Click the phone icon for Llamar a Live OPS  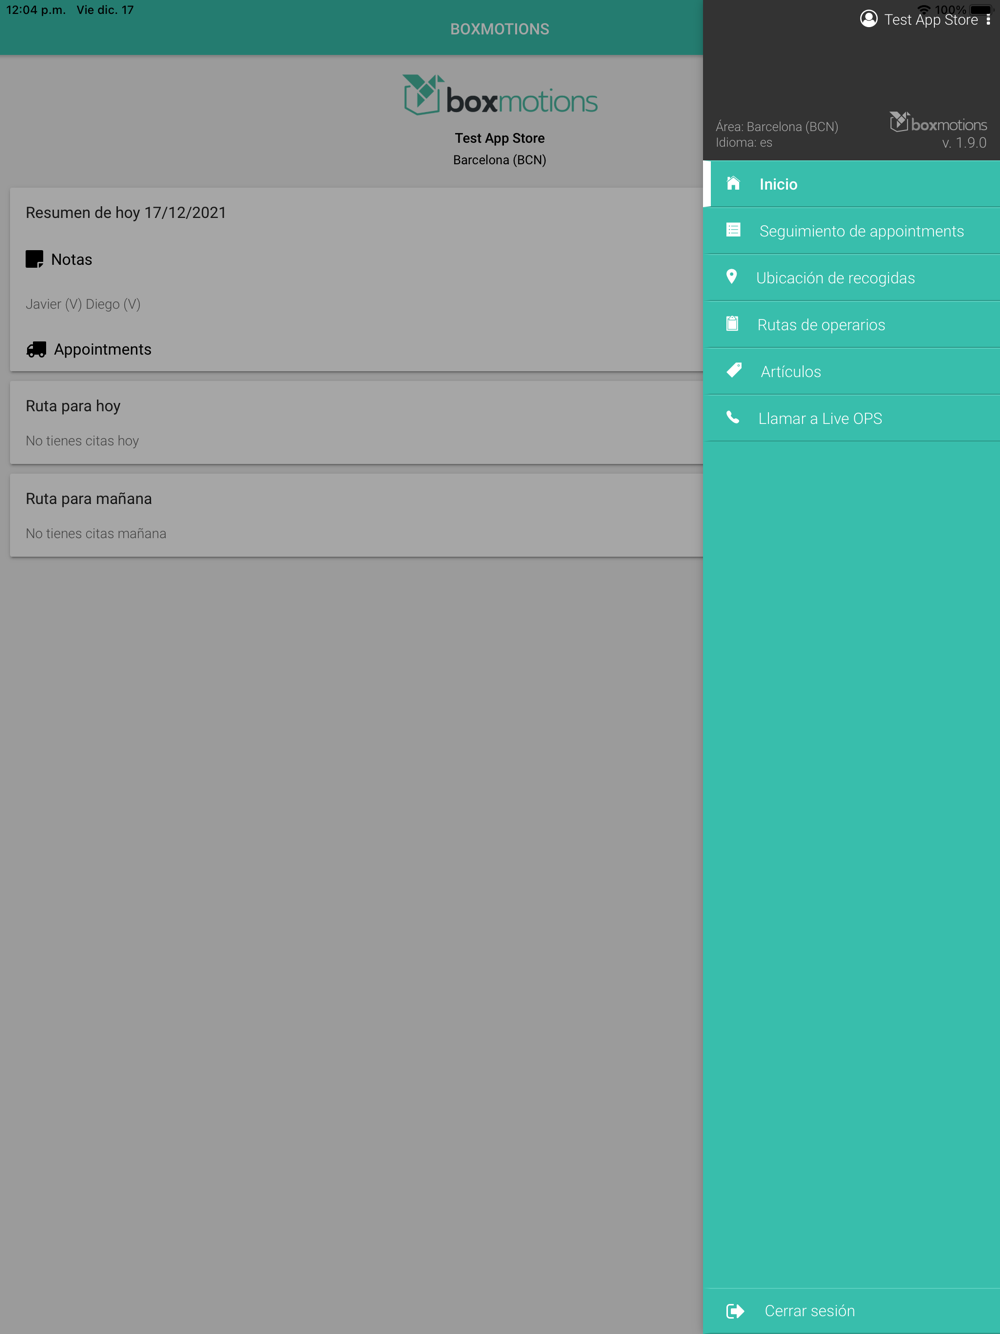click(733, 418)
